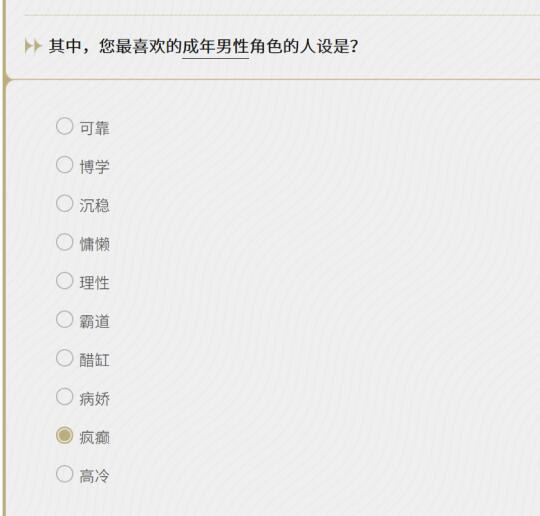Choose 理性 as the answer
Viewport: 540px width, 516px height.
64,281
